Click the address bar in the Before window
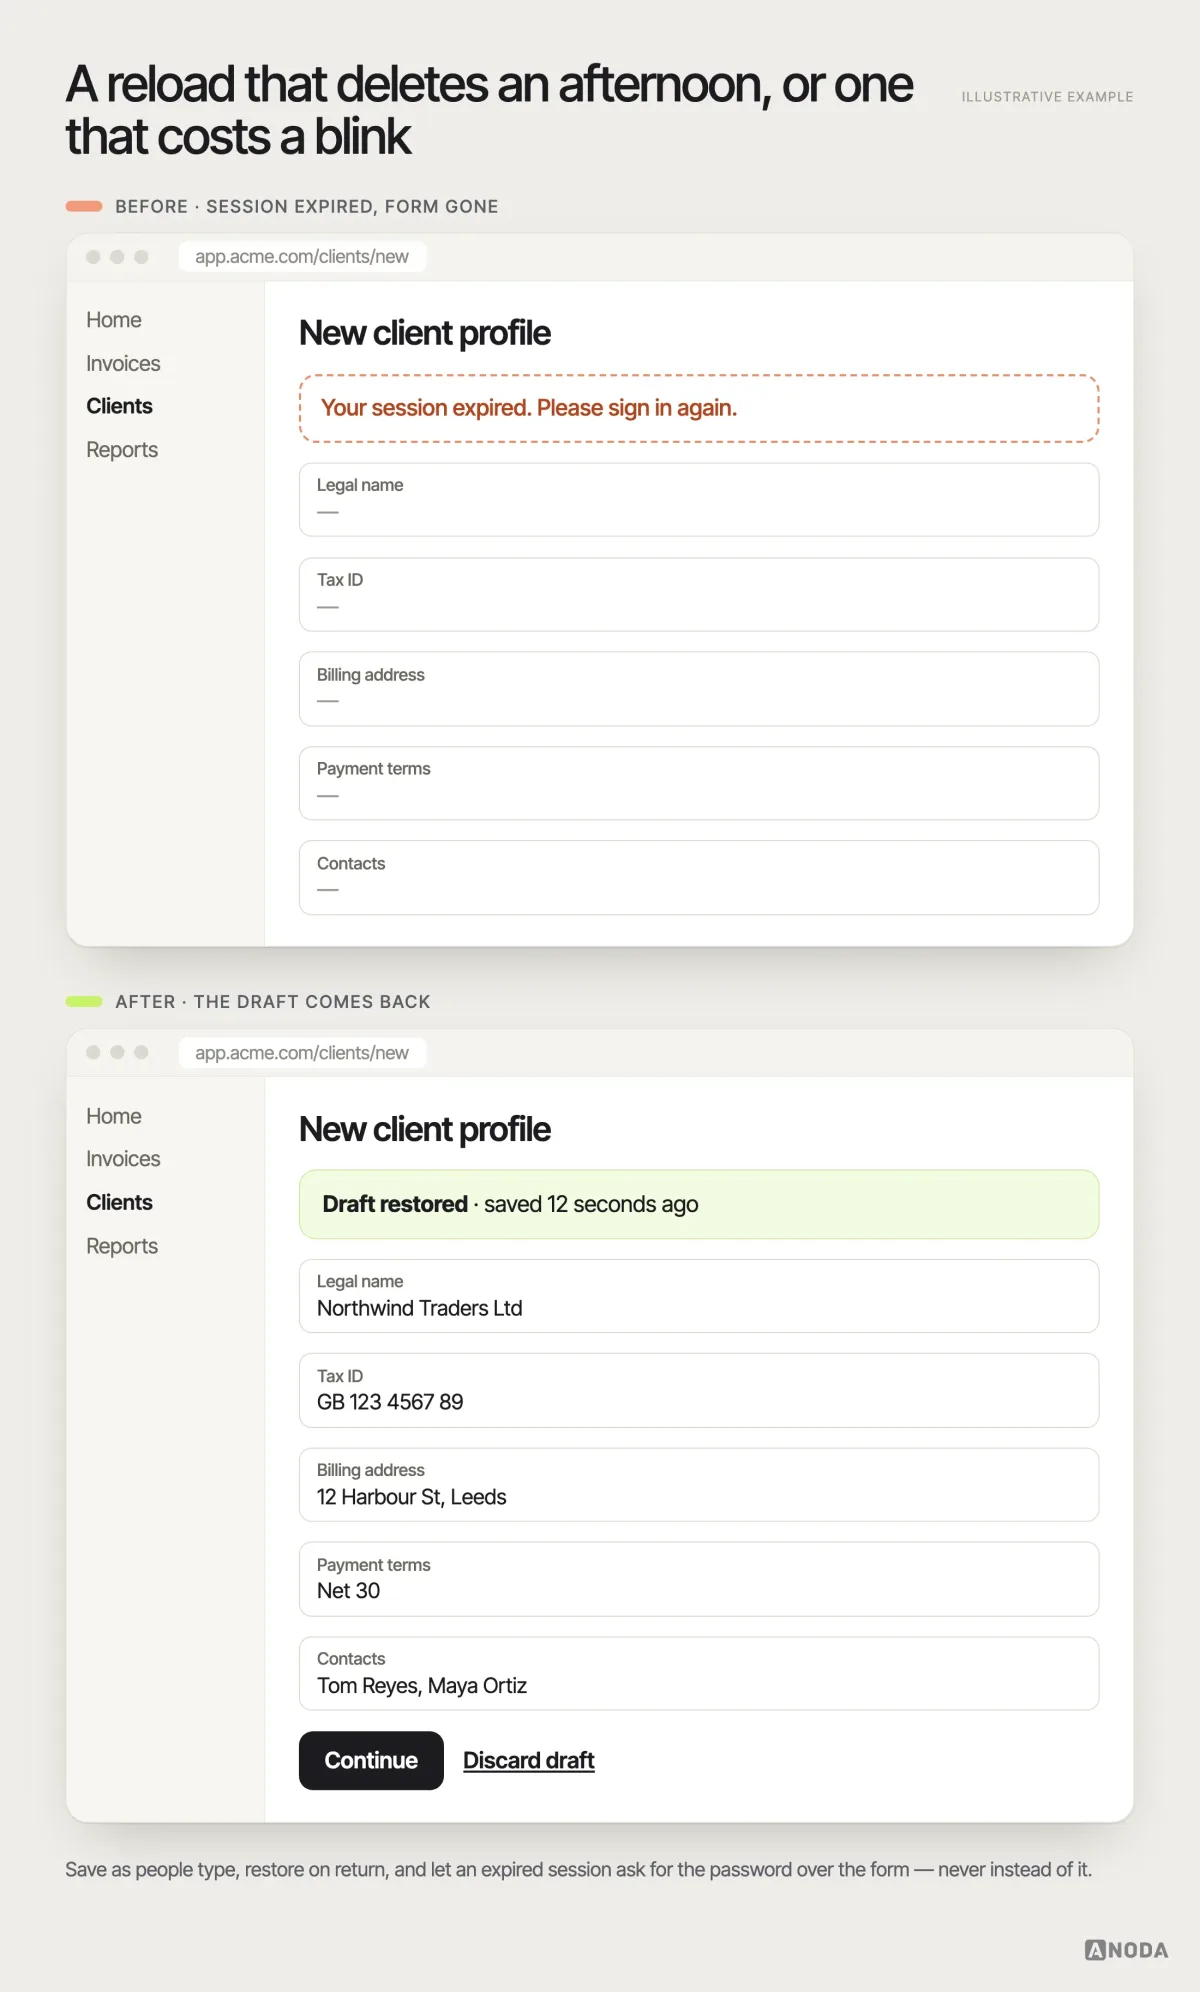 click(x=302, y=257)
